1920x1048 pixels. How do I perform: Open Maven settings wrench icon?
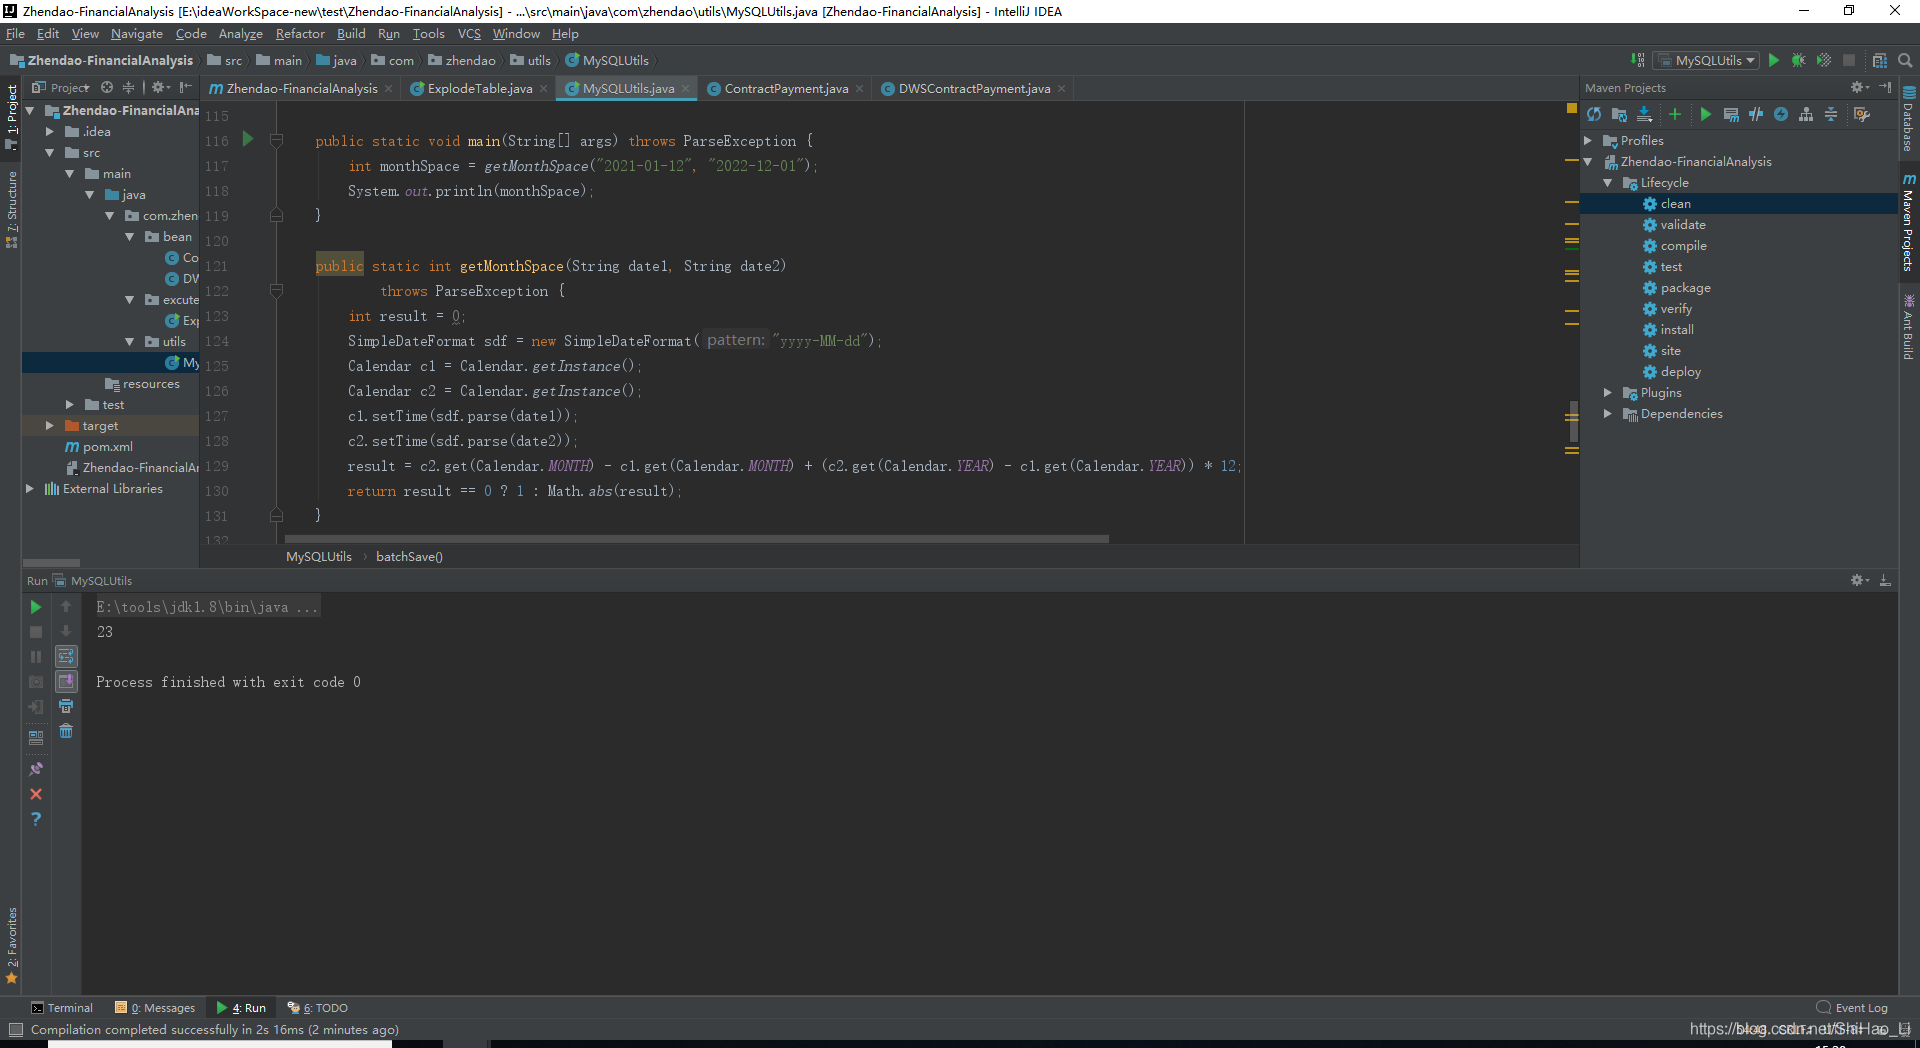tap(1862, 114)
